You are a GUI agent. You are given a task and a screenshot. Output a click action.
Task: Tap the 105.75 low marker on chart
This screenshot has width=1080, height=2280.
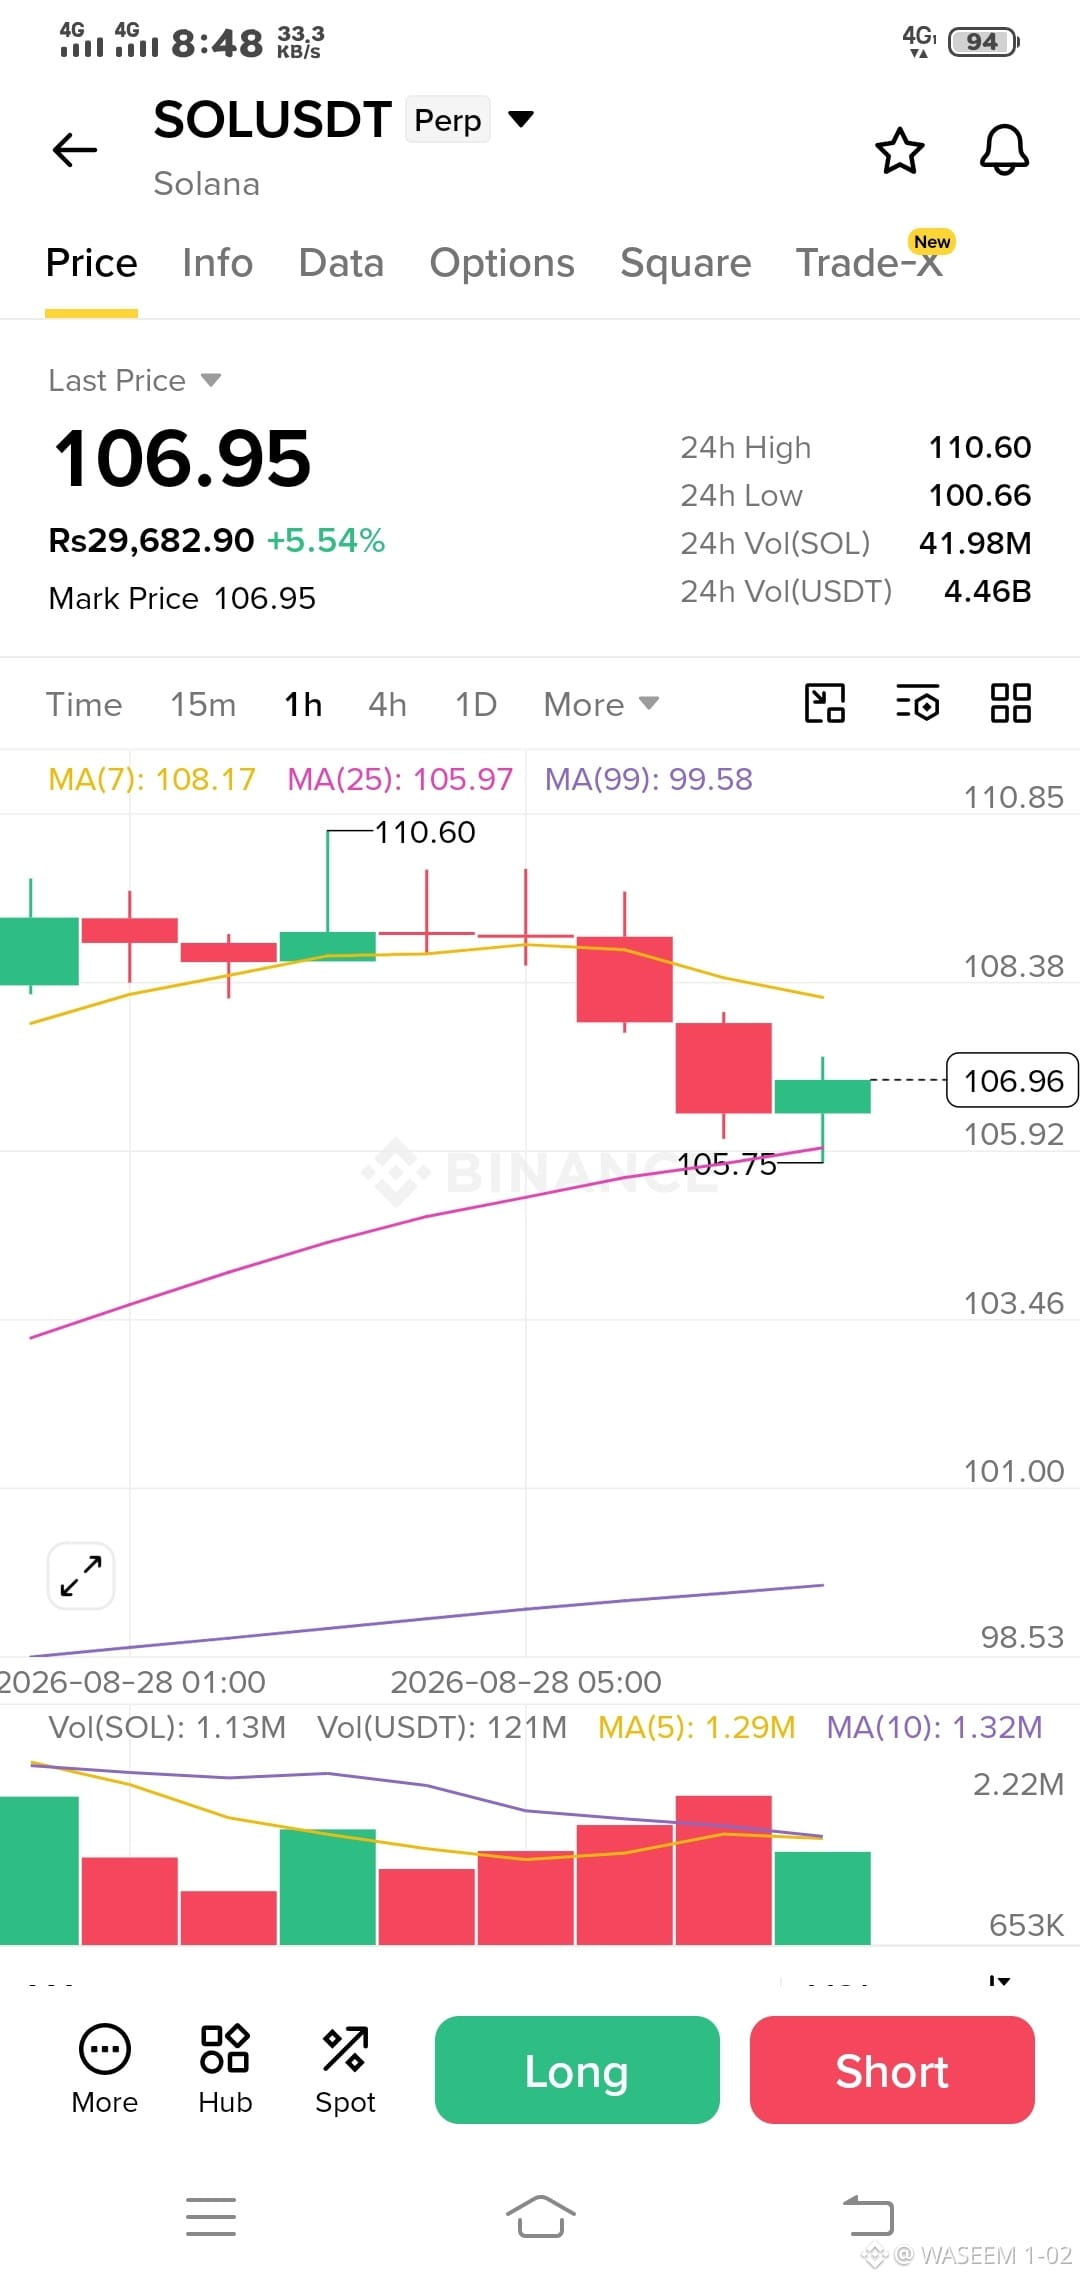[727, 1164]
